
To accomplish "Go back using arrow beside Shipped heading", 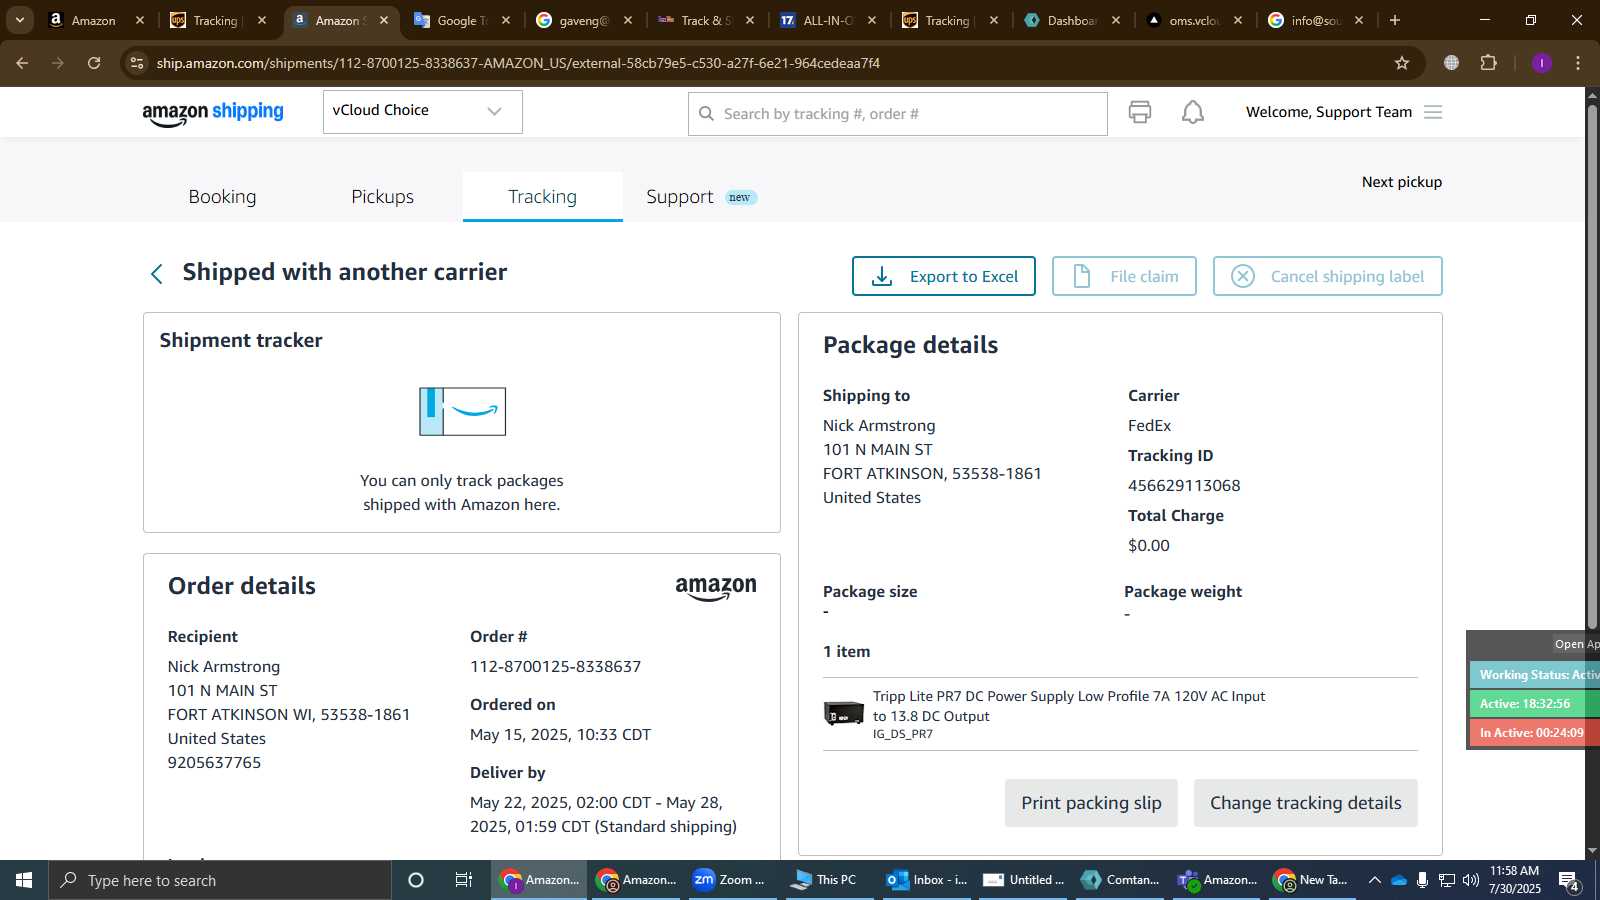I will click(x=156, y=274).
